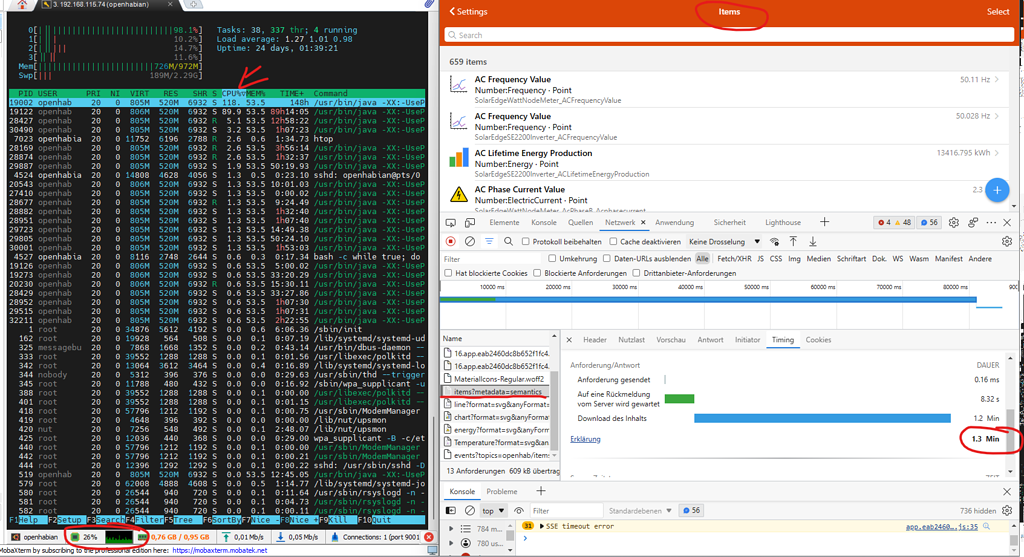Click the green server wait timing bar
This screenshot has width=1024, height=557.
[679, 398]
